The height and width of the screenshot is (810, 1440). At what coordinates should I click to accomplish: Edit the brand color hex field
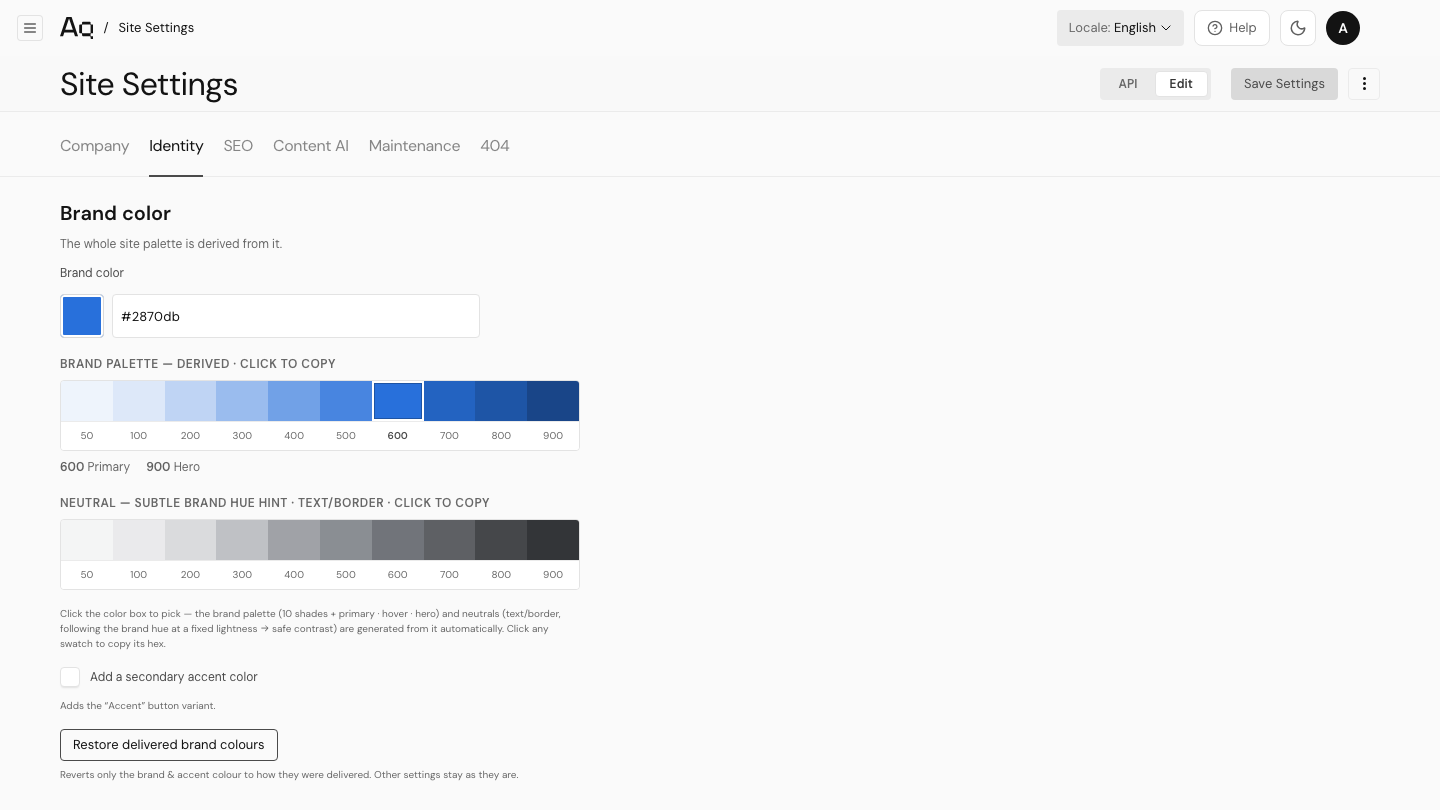point(296,316)
